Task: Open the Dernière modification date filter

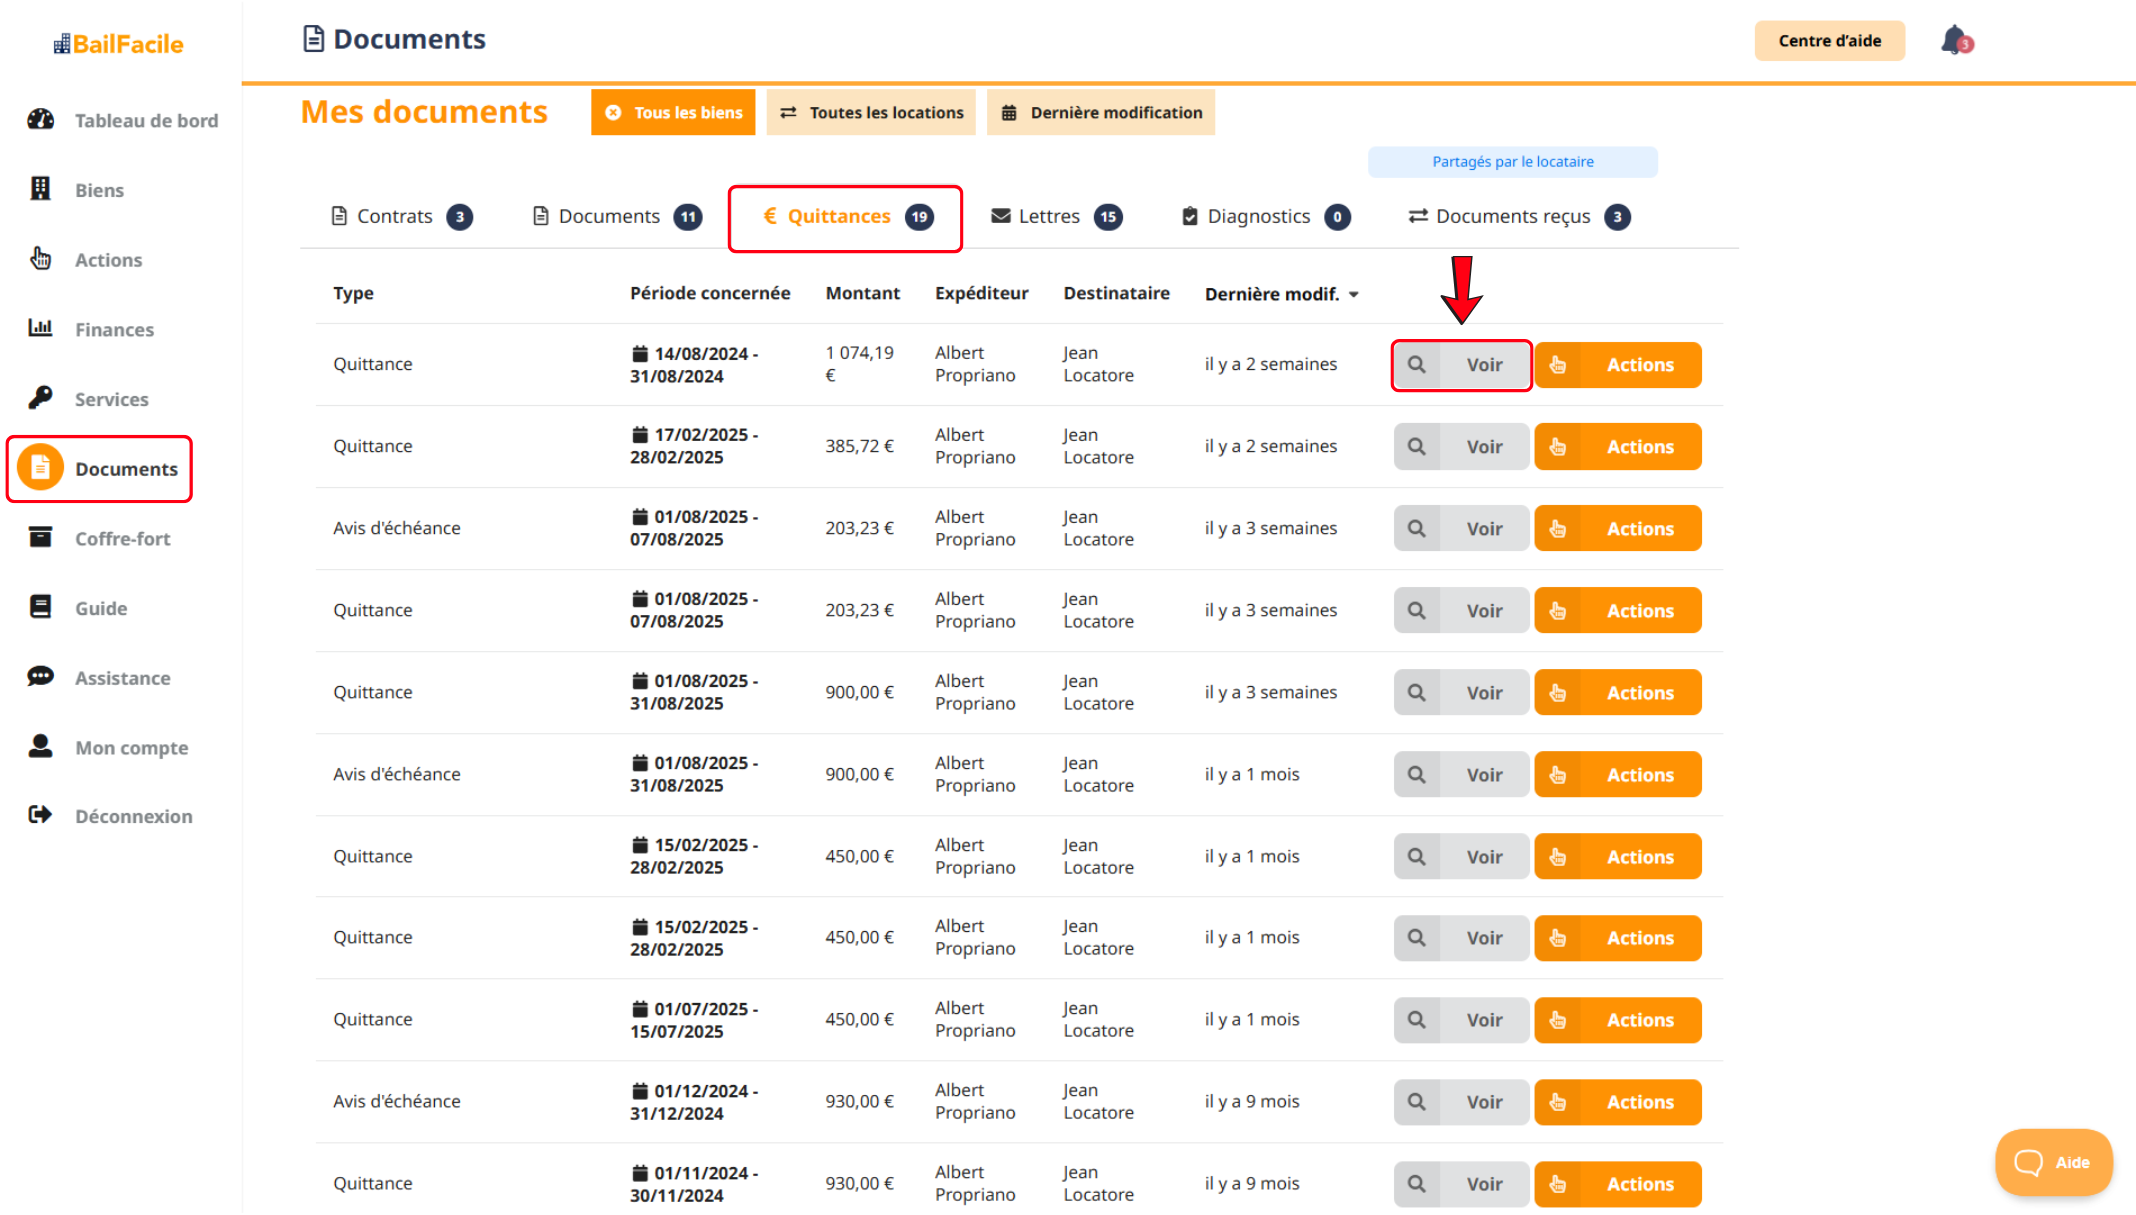Action: coord(1101,113)
